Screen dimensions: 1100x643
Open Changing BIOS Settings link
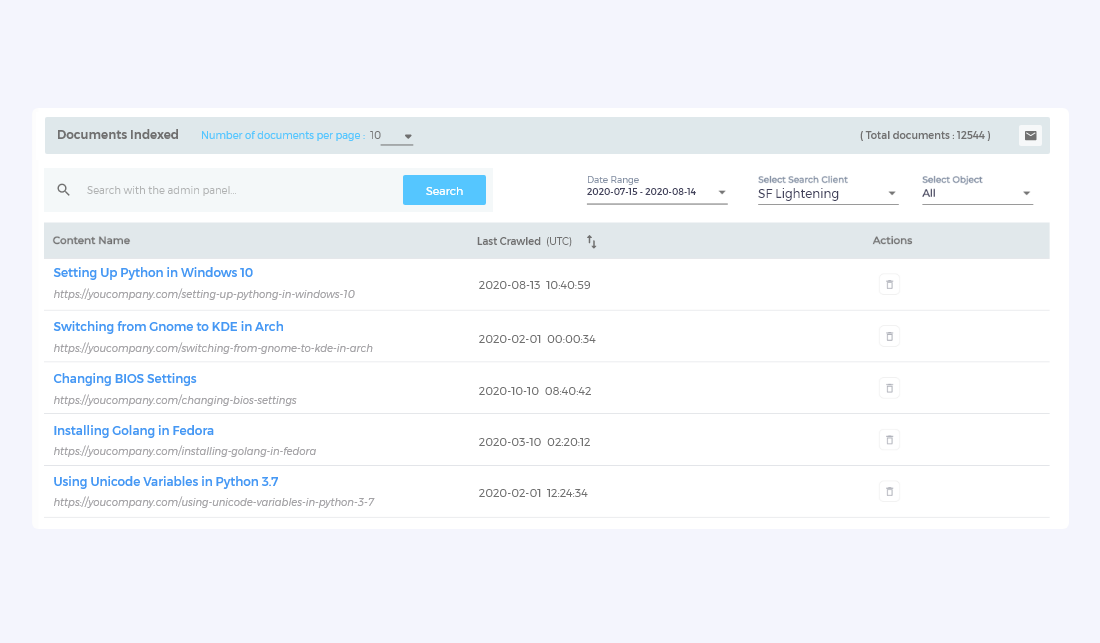click(x=125, y=379)
